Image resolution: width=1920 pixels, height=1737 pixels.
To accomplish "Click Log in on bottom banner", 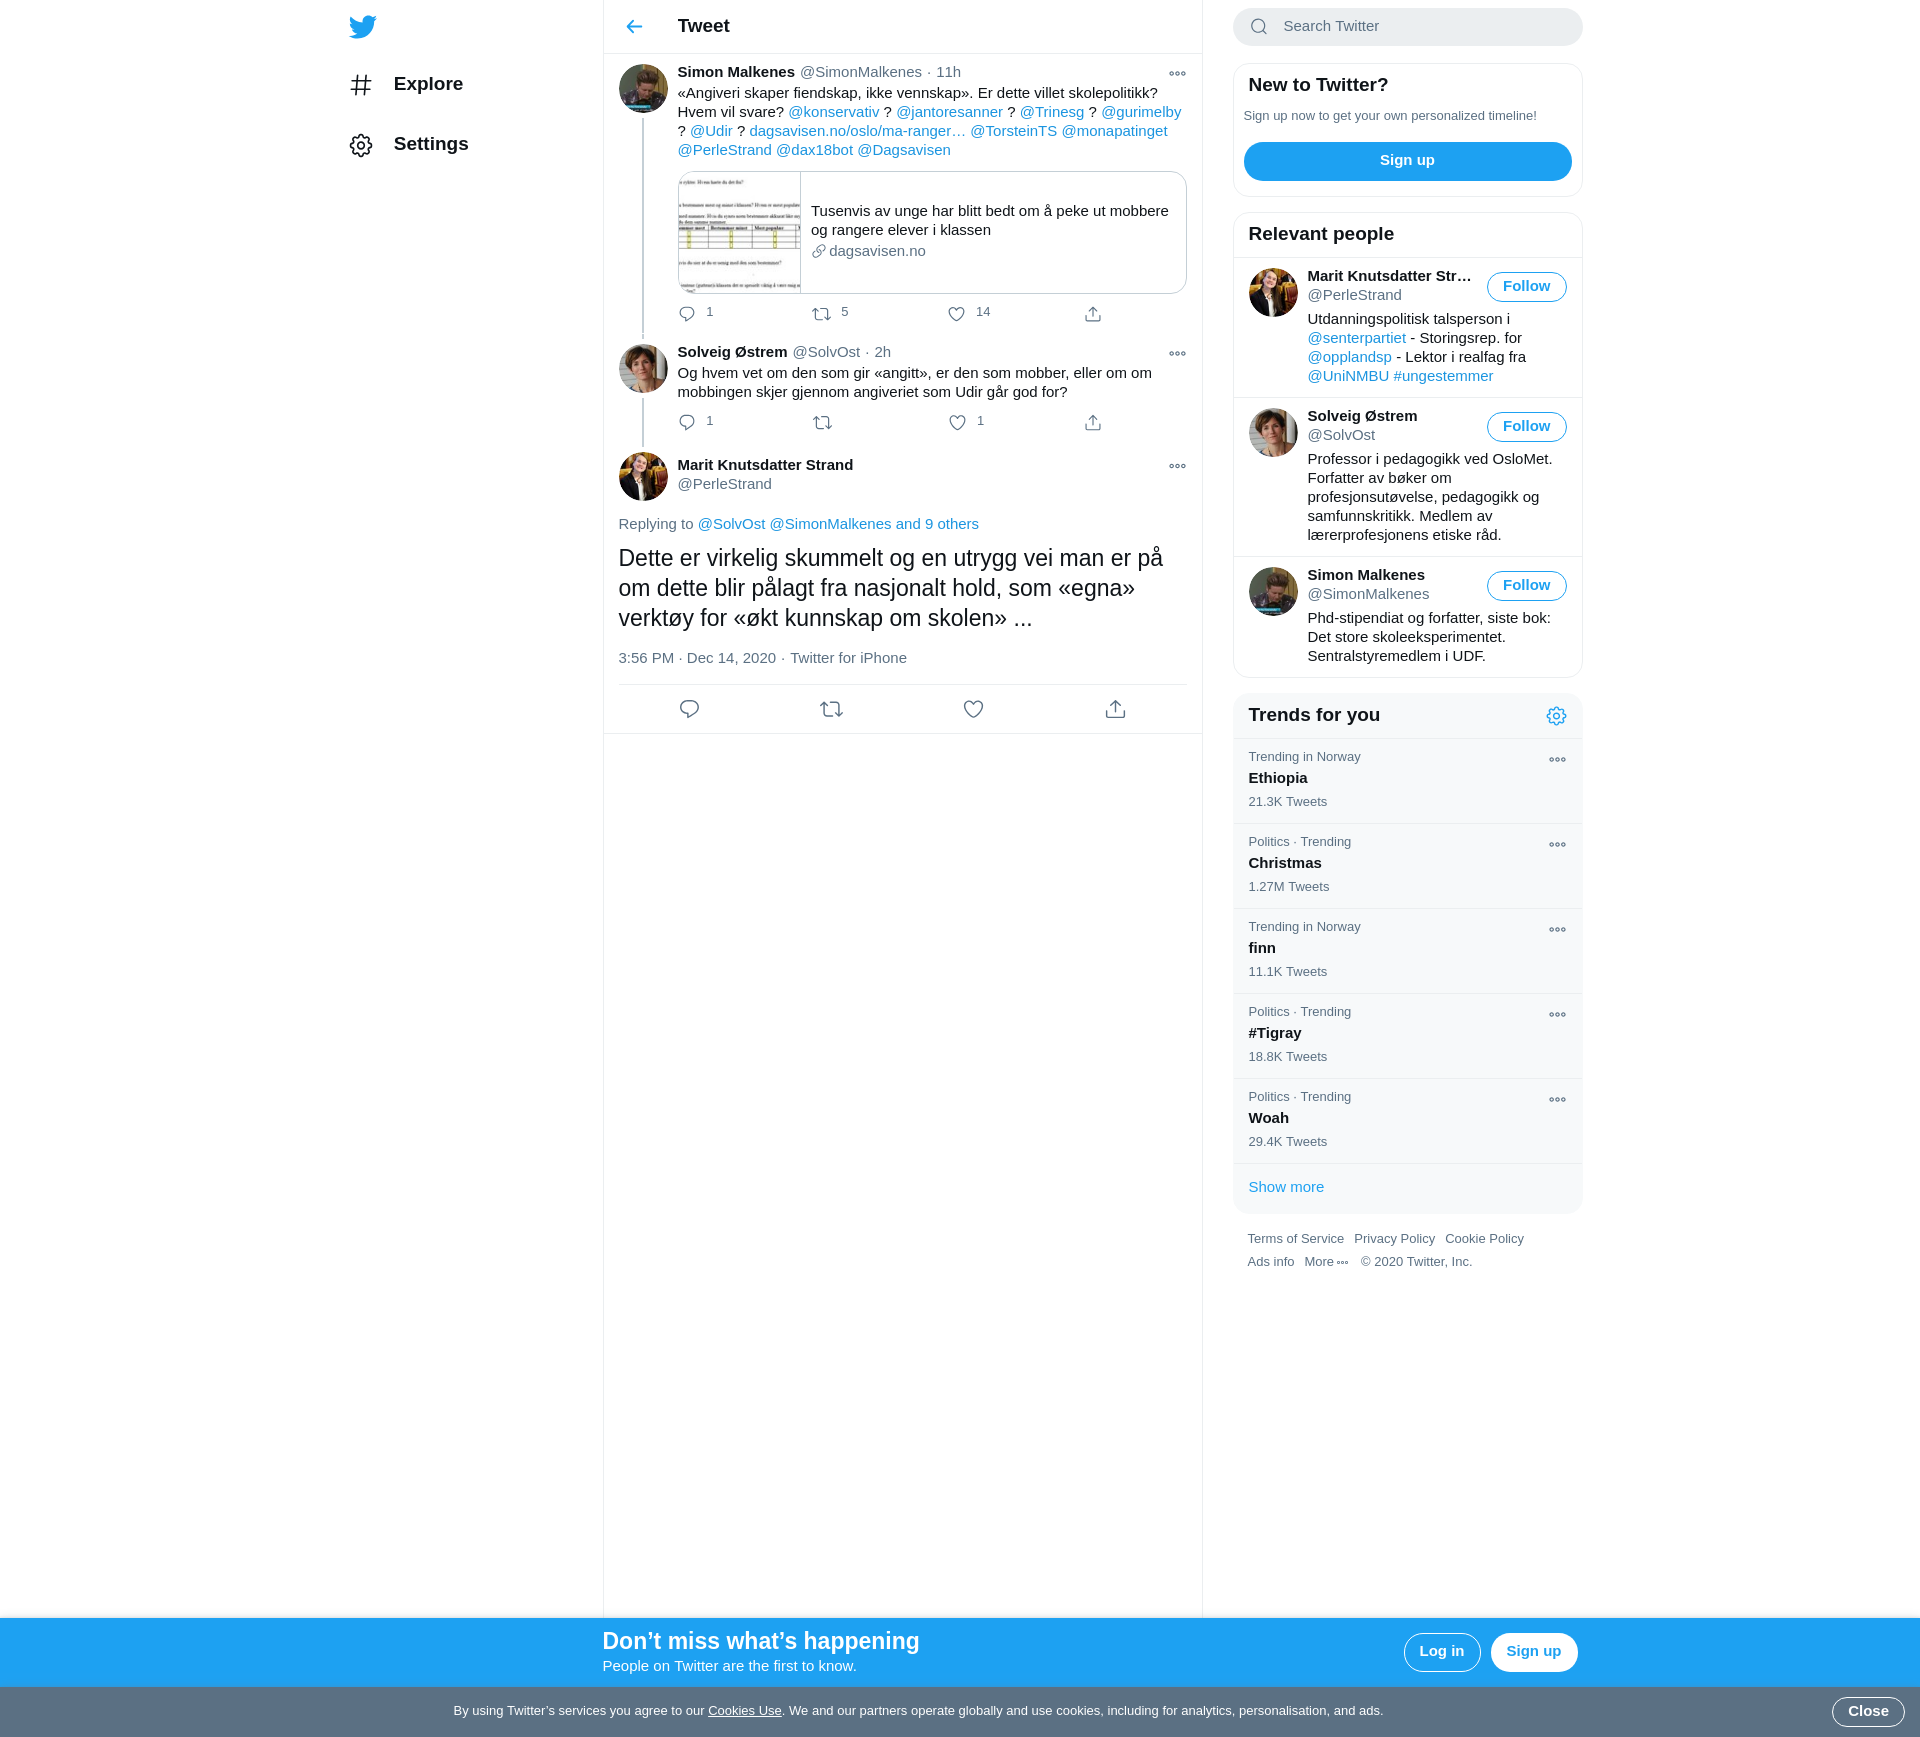I will point(1441,1652).
